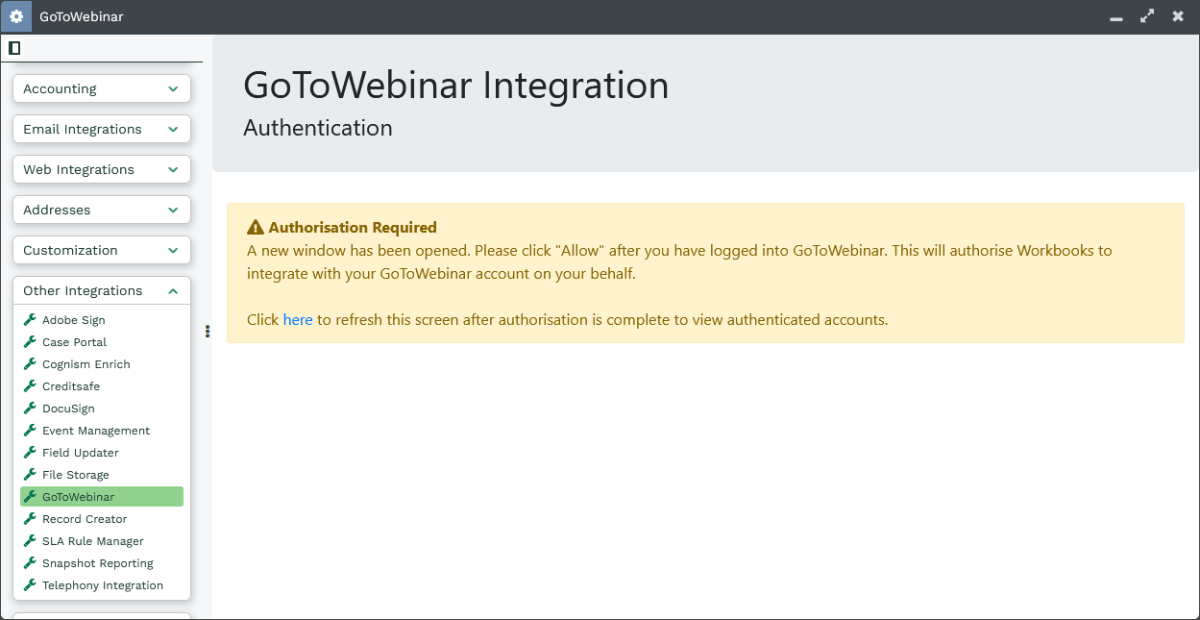This screenshot has width=1200, height=620.
Task: Open Event Management integration
Action: [95, 431]
